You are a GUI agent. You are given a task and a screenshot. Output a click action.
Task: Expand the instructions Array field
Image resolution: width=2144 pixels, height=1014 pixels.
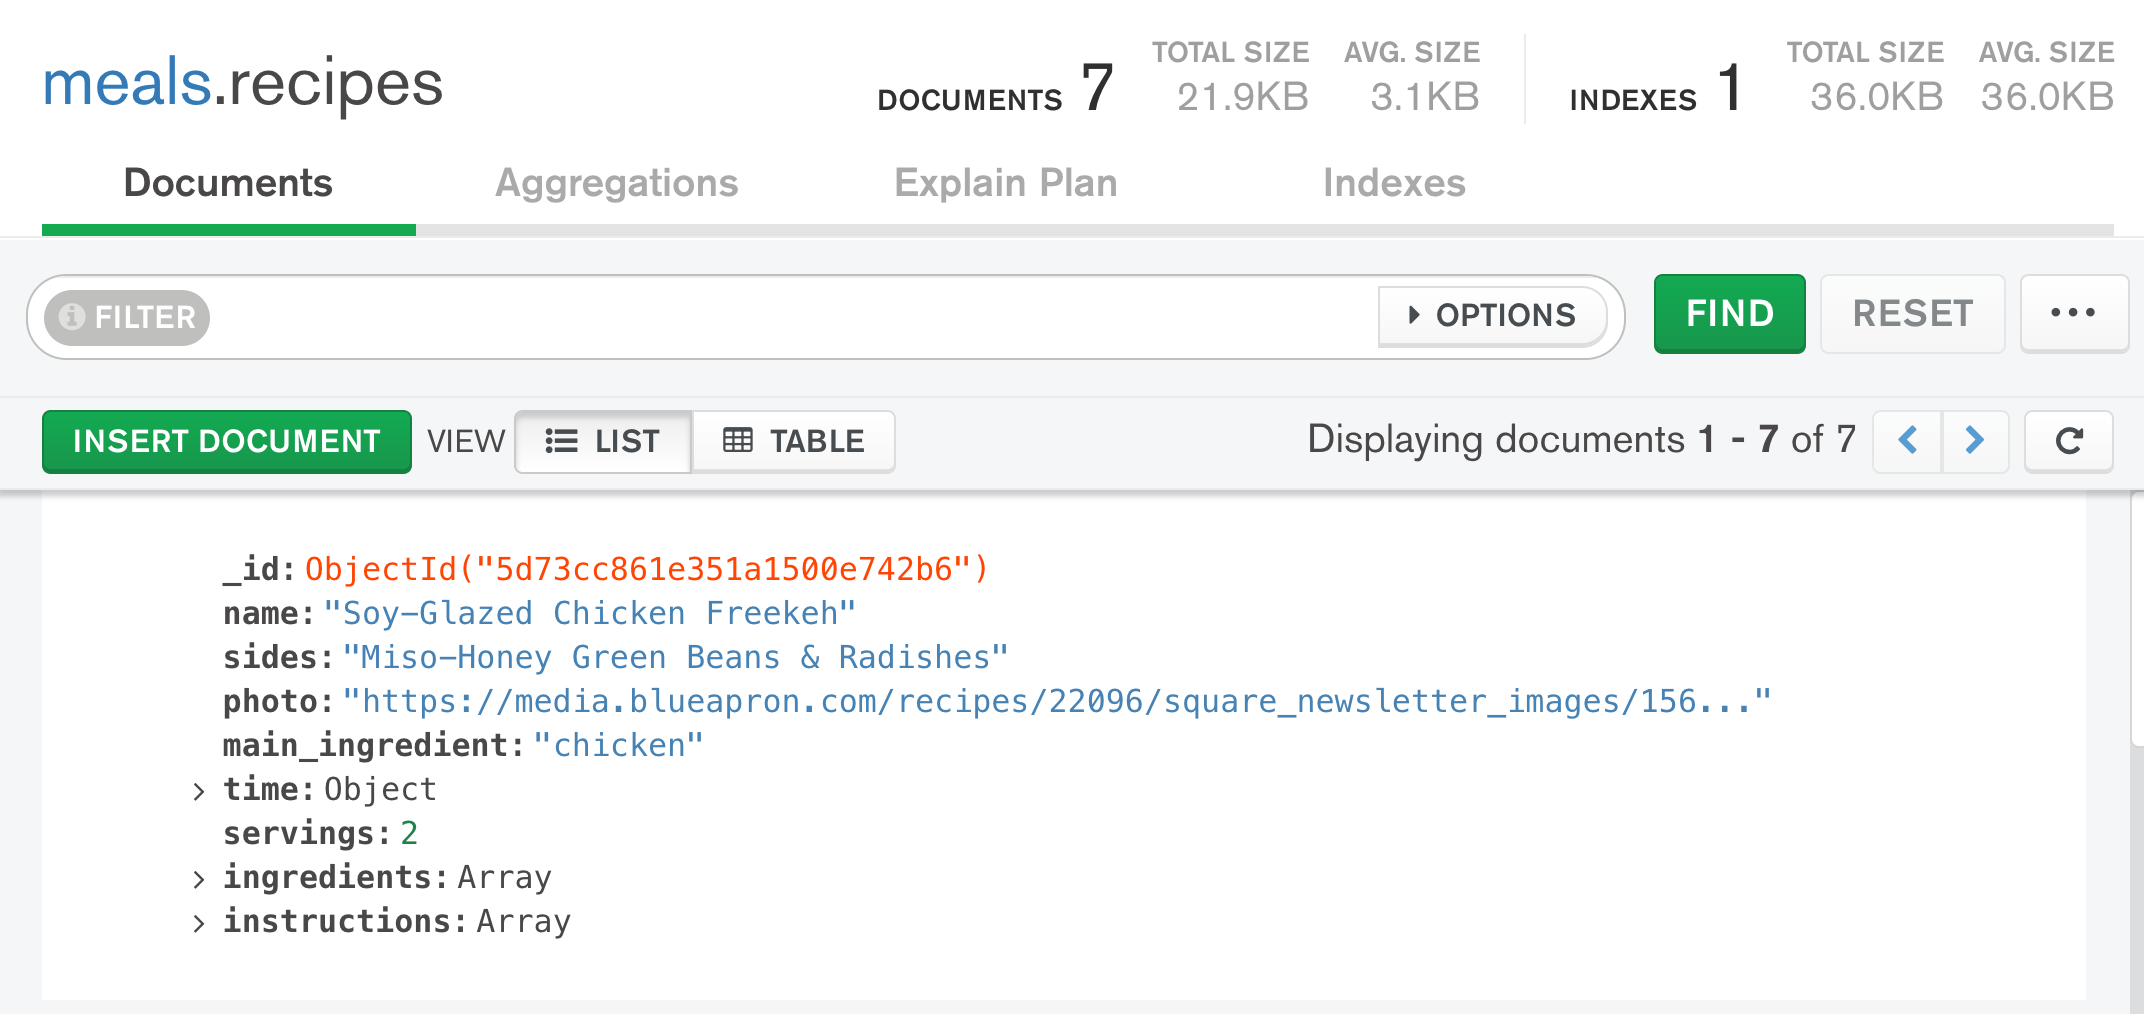pyautogui.click(x=199, y=923)
